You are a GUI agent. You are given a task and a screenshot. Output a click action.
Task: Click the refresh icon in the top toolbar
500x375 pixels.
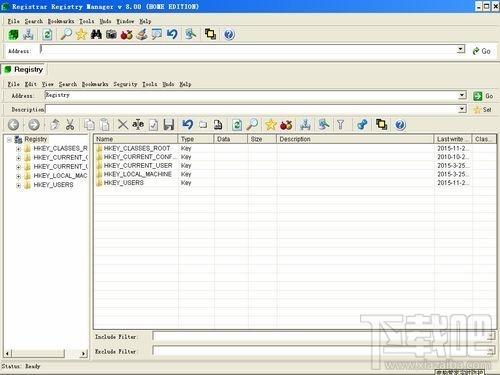[47, 34]
